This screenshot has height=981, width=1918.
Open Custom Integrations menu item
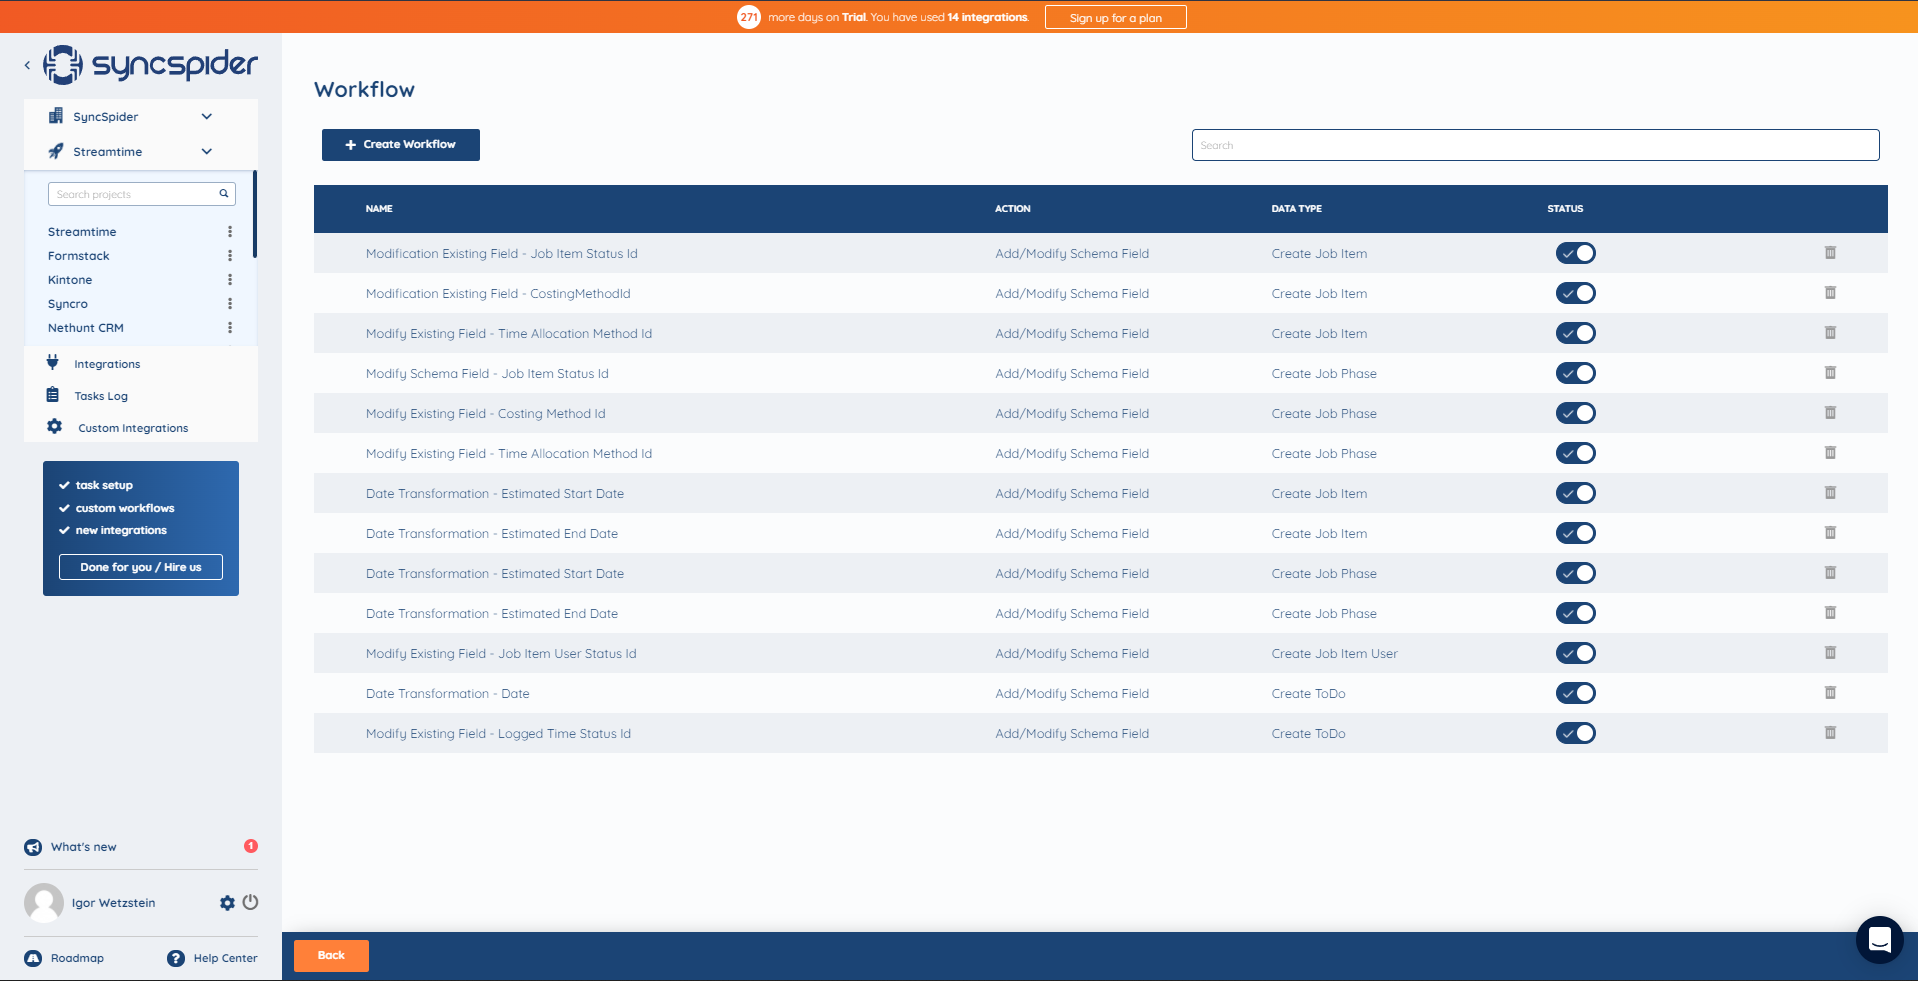[133, 428]
